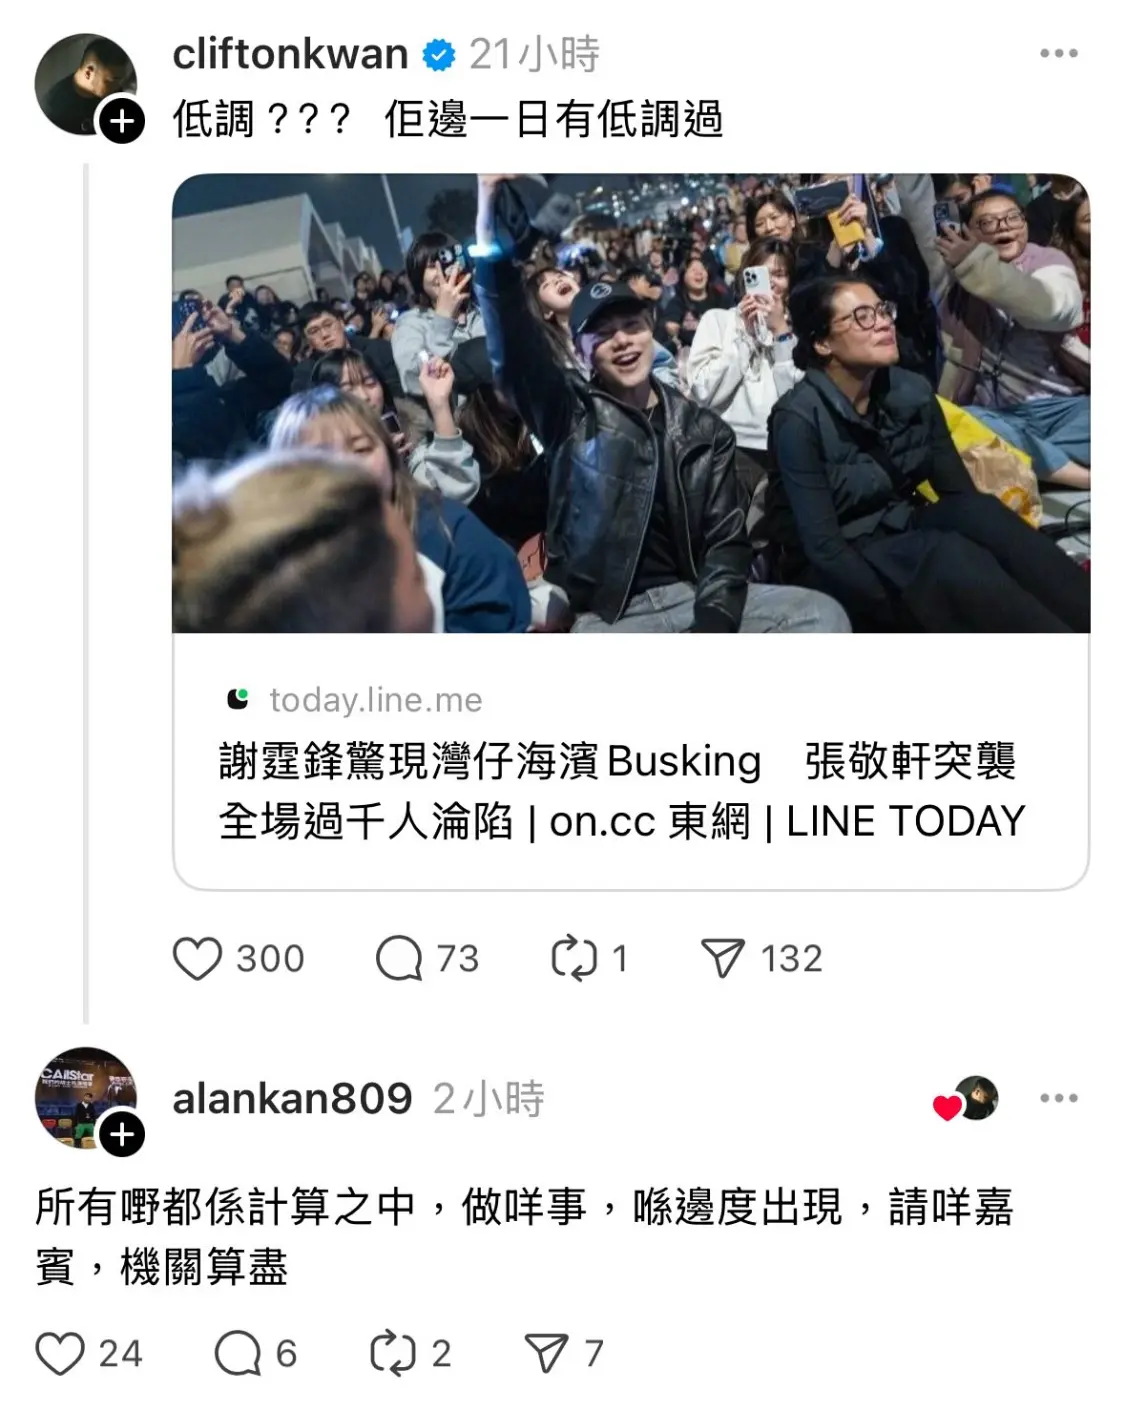Repost alankan809's reply
The width and height of the screenshot is (1125, 1411).
click(x=393, y=1354)
